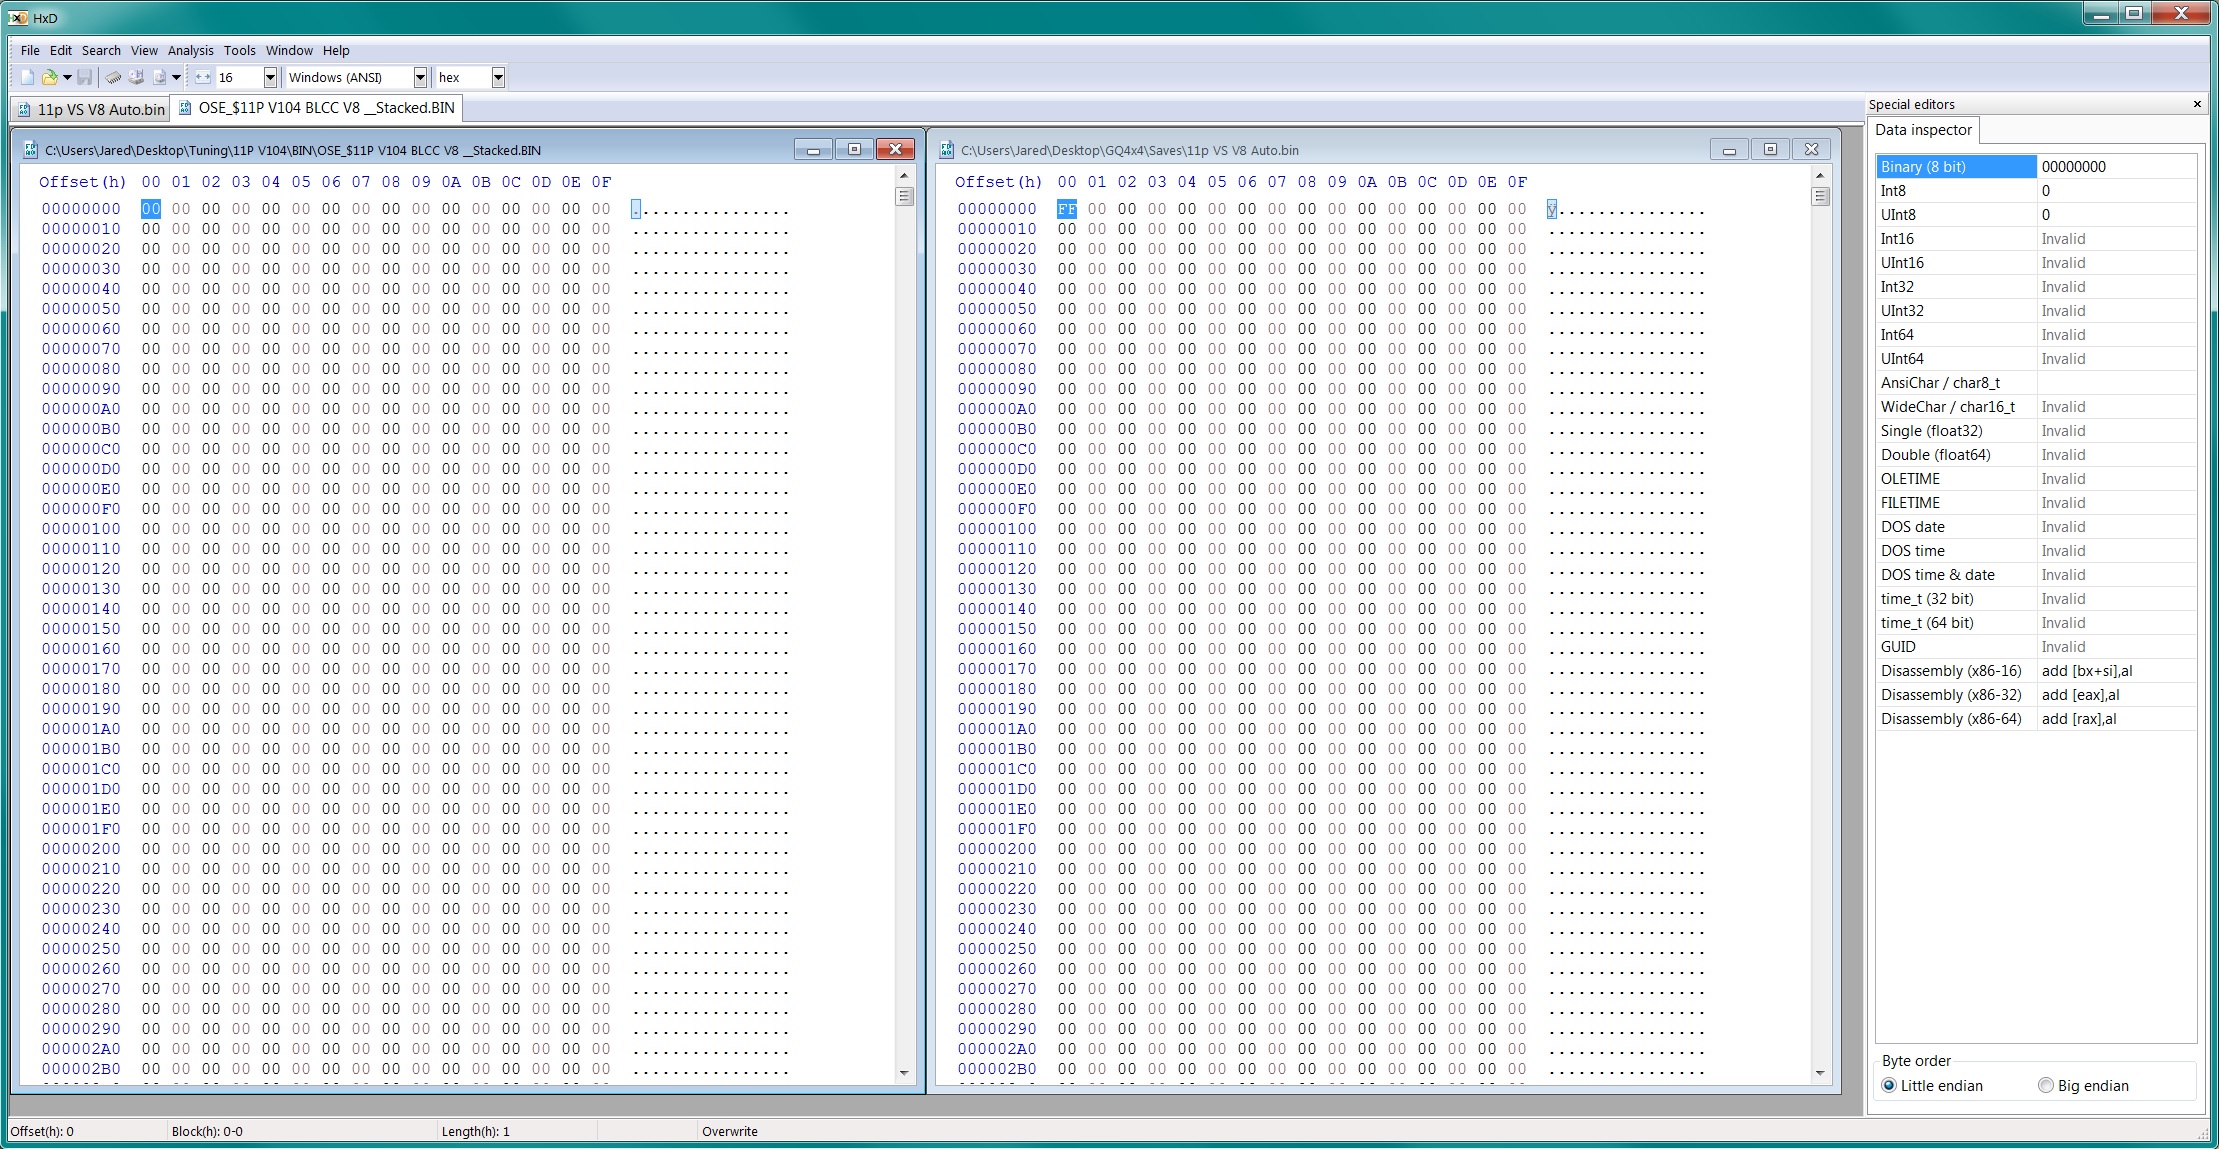The width and height of the screenshot is (2219, 1149).
Task: Select the Double (float64) row
Action: point(2035,455)
